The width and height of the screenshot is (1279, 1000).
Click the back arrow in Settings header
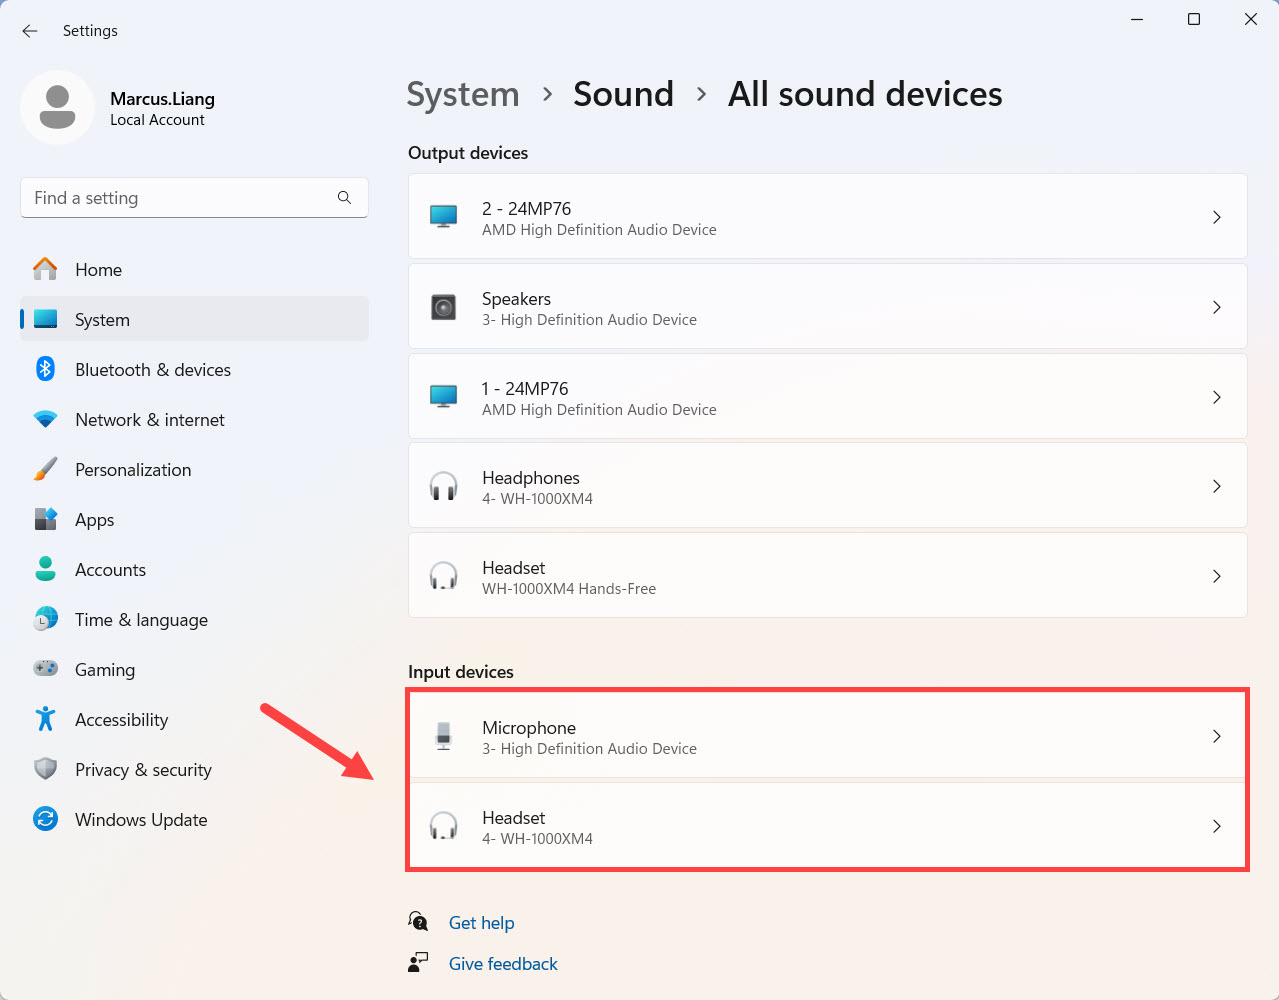click(x=30, y=31)
